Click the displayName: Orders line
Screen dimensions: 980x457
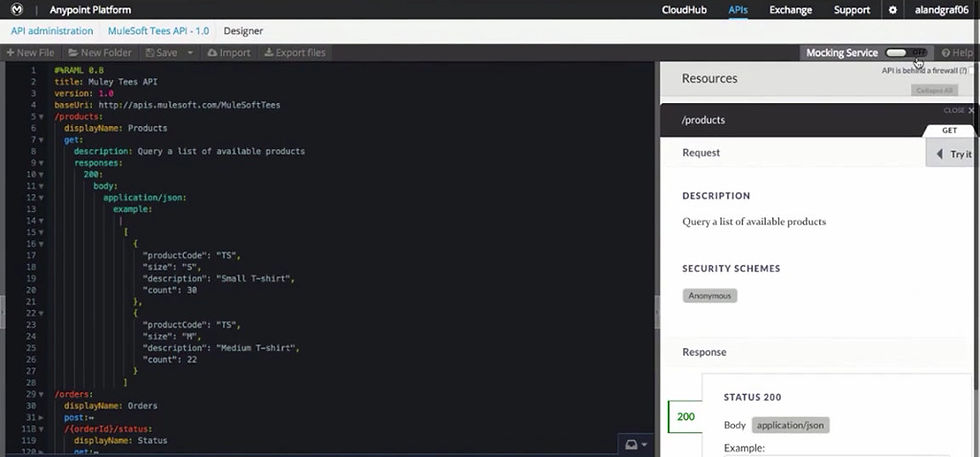pos(111,406)
